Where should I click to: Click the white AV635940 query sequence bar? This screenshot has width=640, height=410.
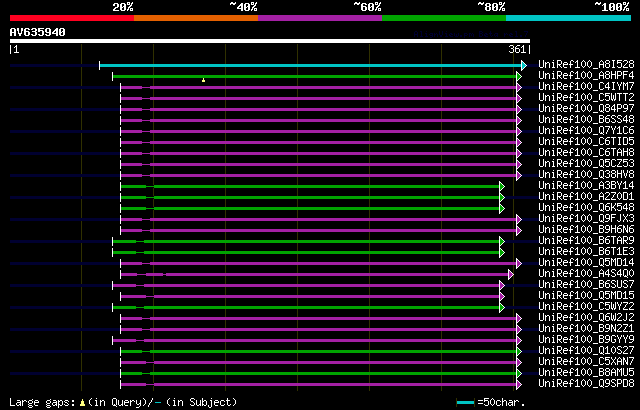click(270, 41)
